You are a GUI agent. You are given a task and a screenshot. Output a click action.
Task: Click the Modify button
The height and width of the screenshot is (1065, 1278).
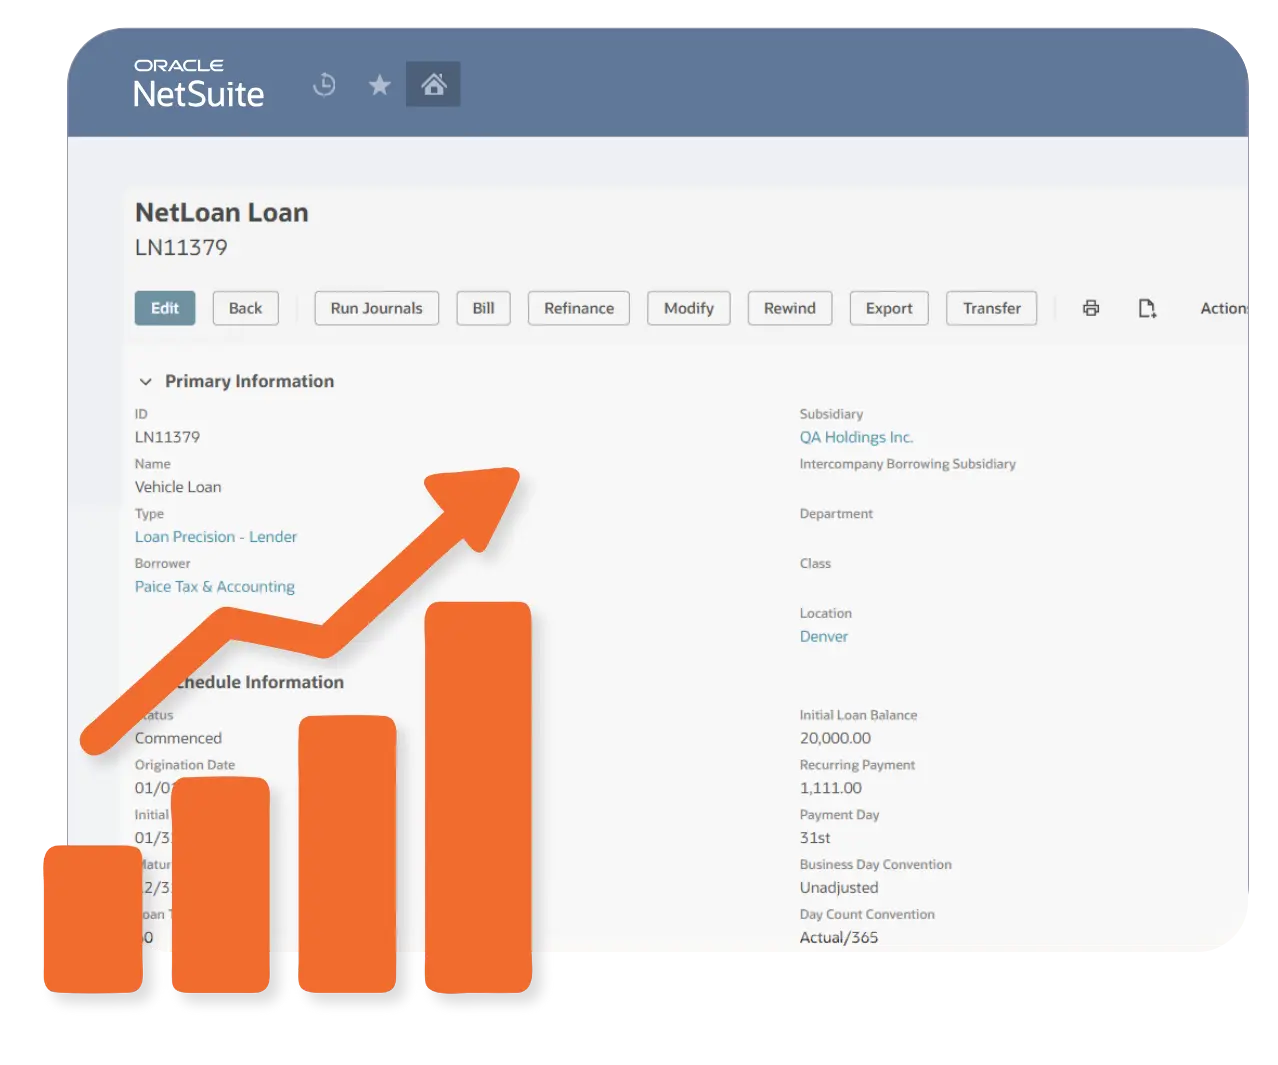689,308
